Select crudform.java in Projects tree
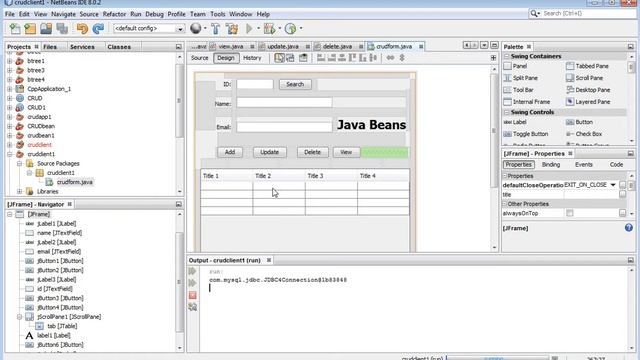This screenshot has width=640, height=360. (x=75, y=182)
